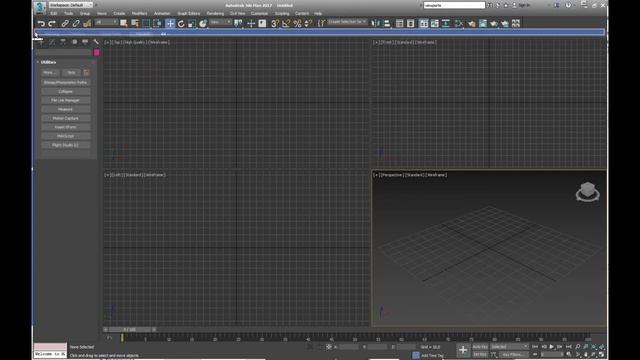Click the Motion Capture utility button
The image size is (640, 360).
click(x=65, y=118)
